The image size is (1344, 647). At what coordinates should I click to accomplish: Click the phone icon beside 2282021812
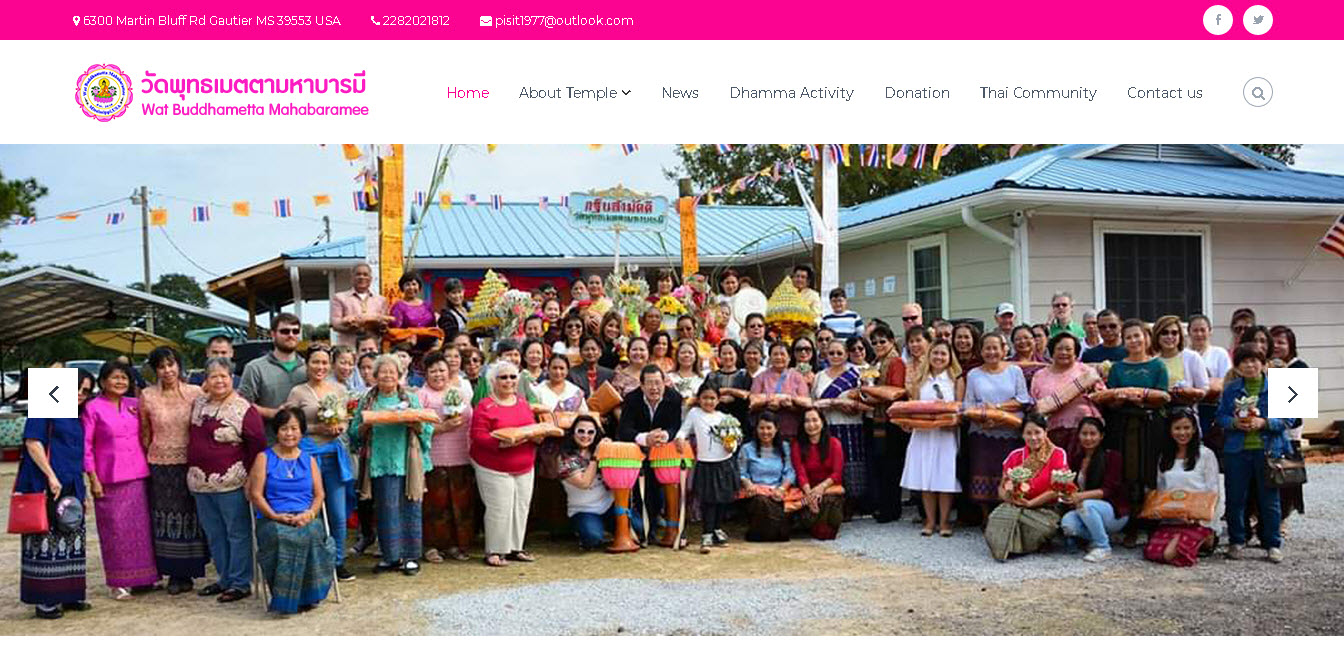[375, 21]
